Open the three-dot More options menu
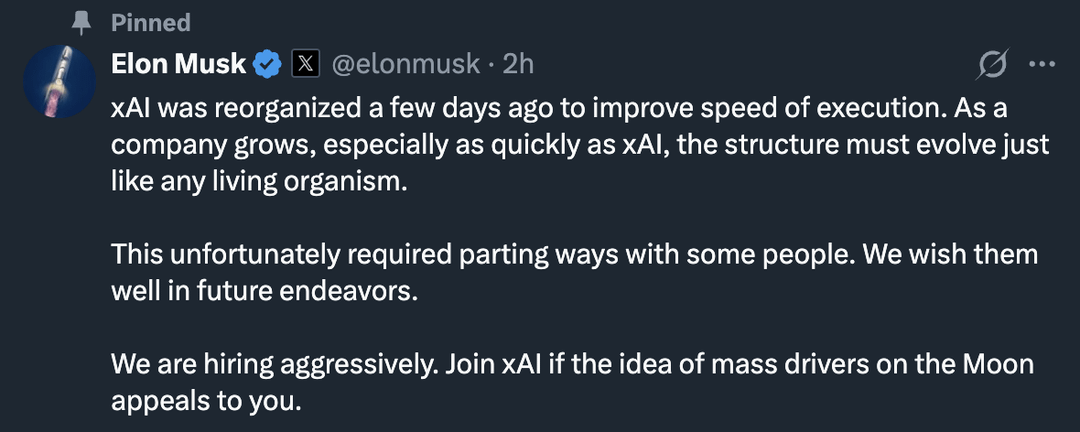 pyautogui.click(x=1042, y=65)
